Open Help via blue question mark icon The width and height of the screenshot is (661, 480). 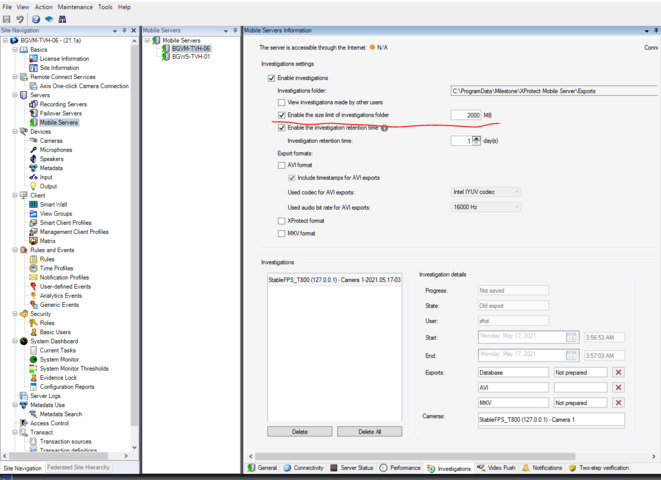click(36, 19)
